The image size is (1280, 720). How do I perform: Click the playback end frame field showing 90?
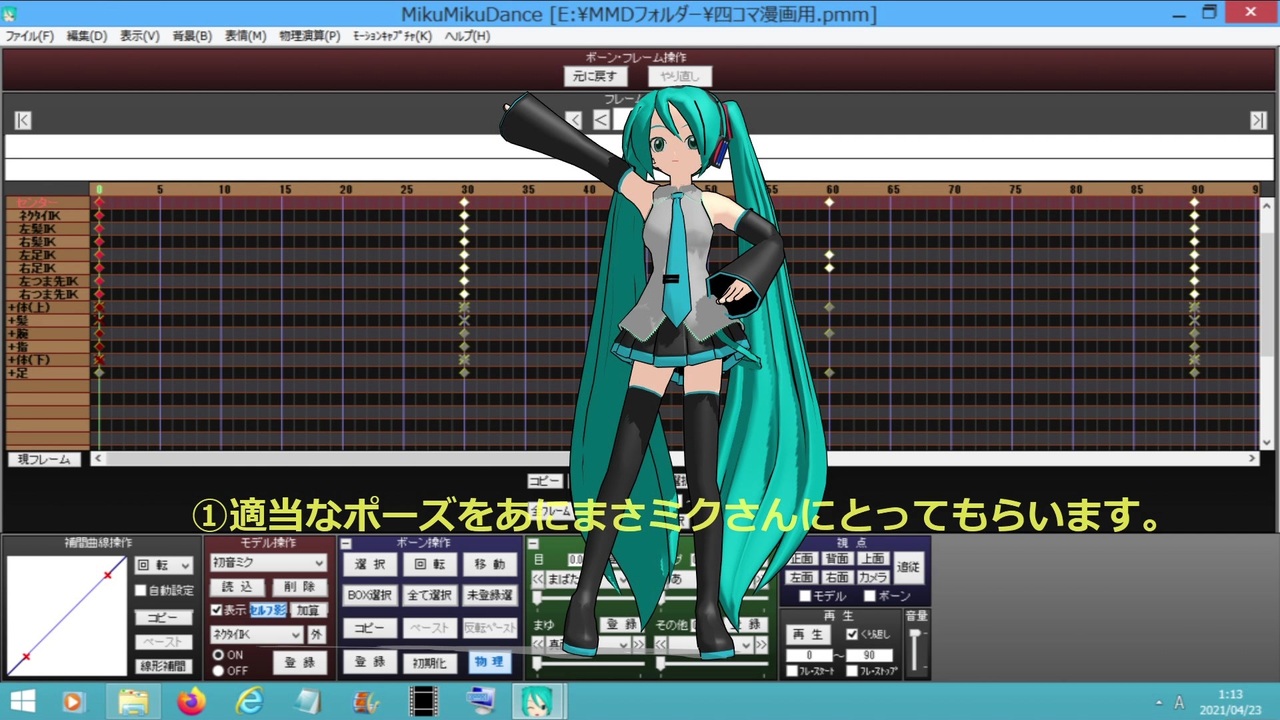[869, 655]
